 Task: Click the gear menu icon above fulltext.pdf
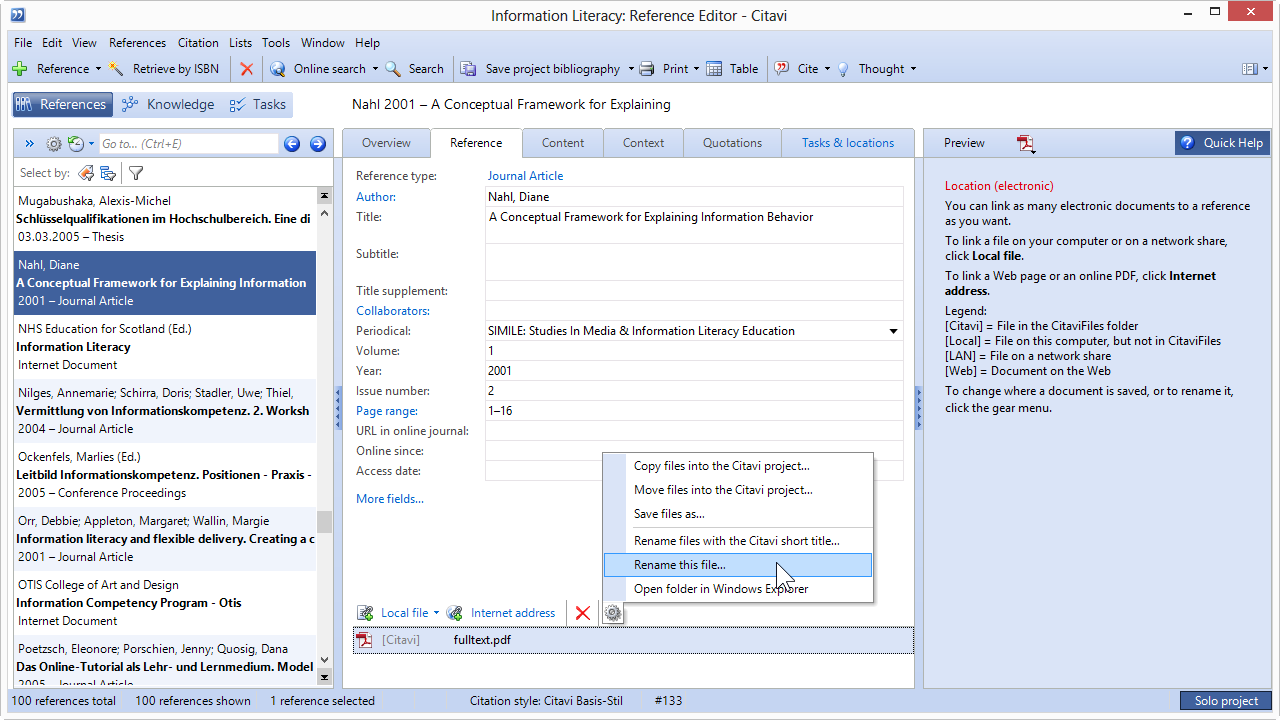click(613, 613)
